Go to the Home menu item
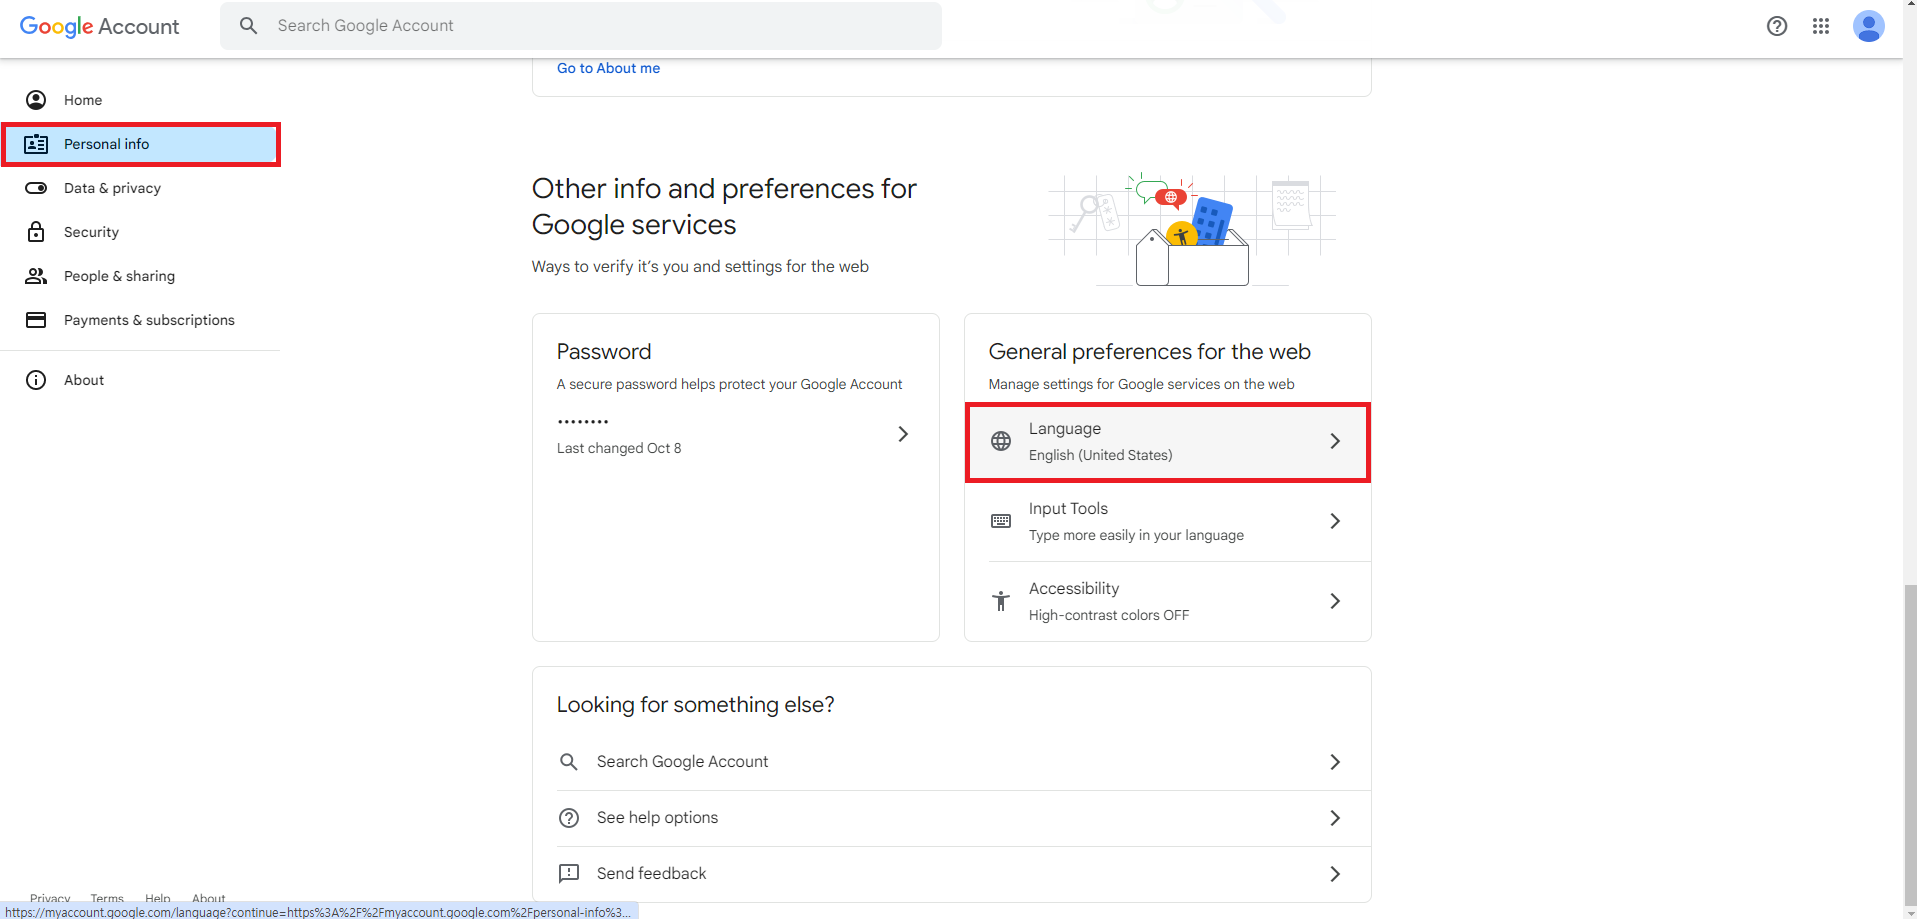The width and height of the screenshot is (1917, 919). click(140, 100)
